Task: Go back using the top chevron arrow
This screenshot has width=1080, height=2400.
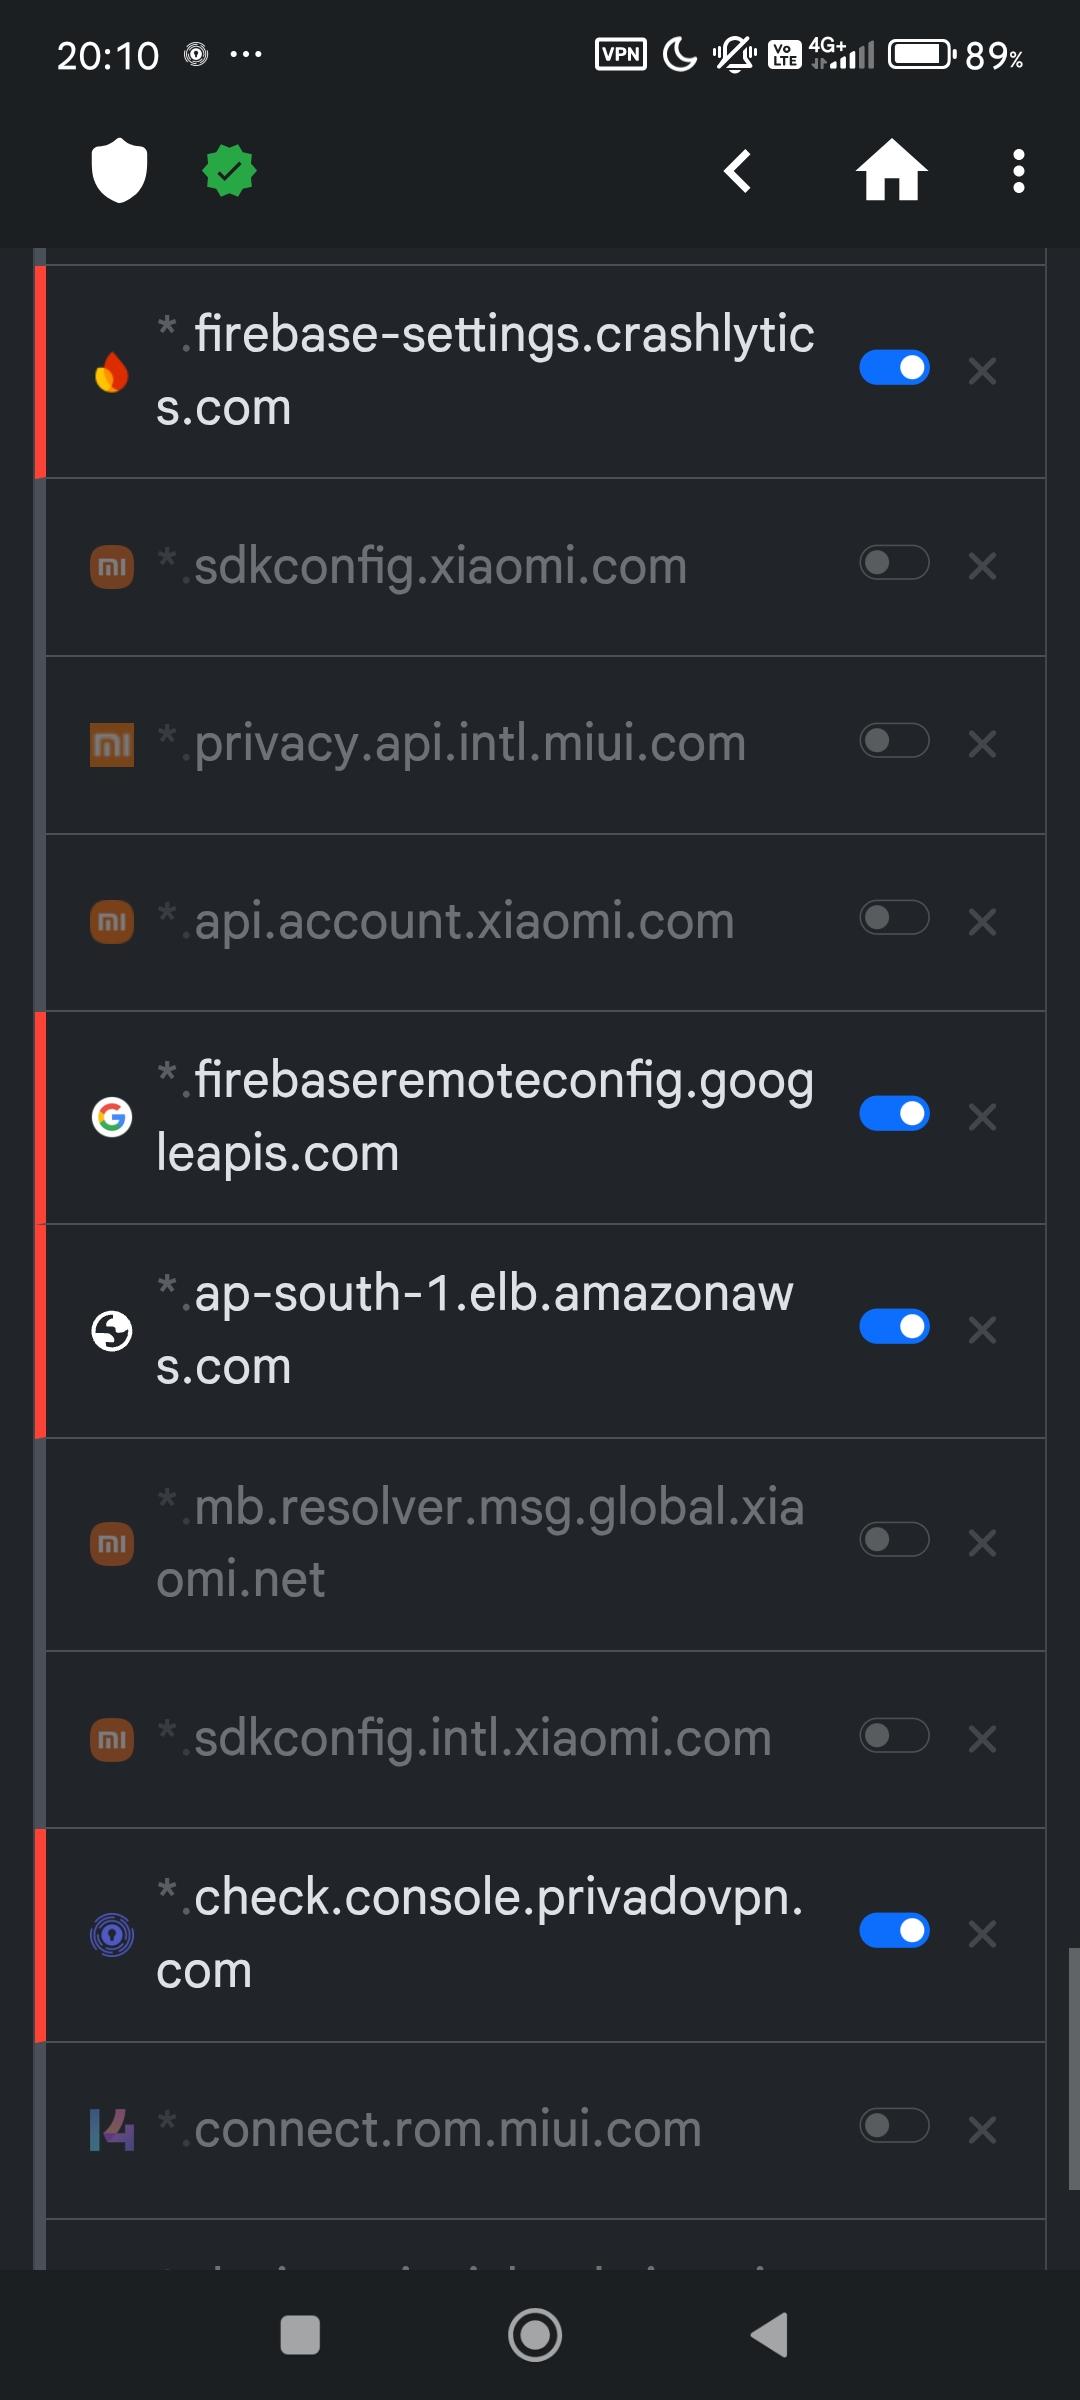Action: 738,171
